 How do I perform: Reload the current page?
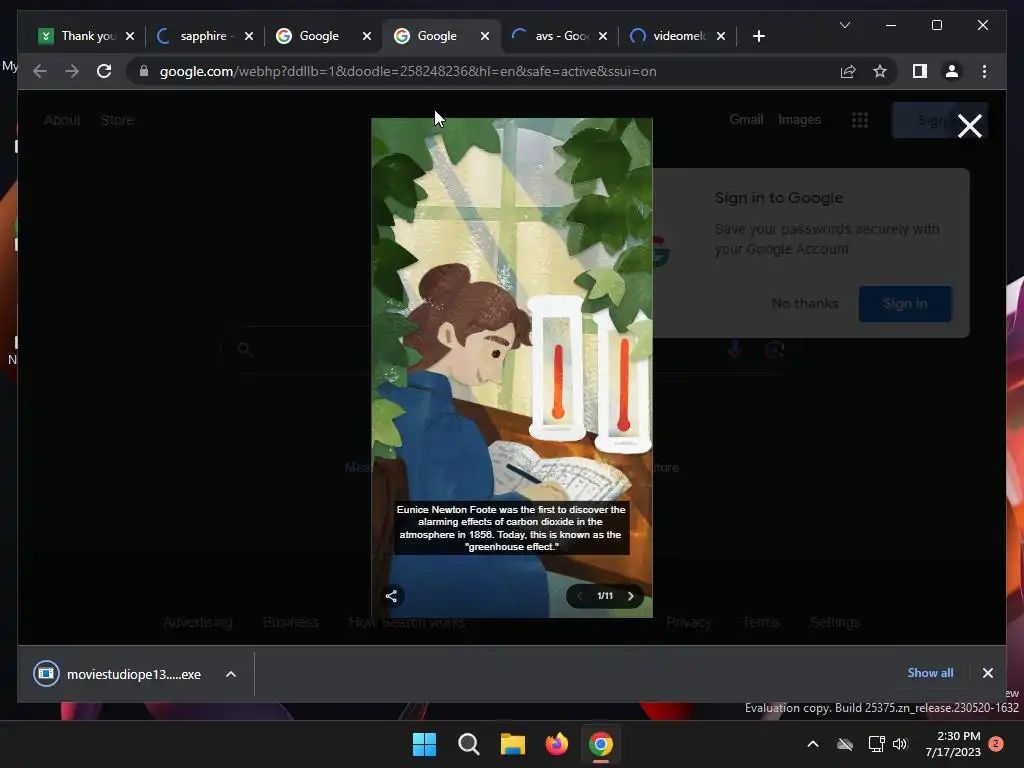point(104,71)
